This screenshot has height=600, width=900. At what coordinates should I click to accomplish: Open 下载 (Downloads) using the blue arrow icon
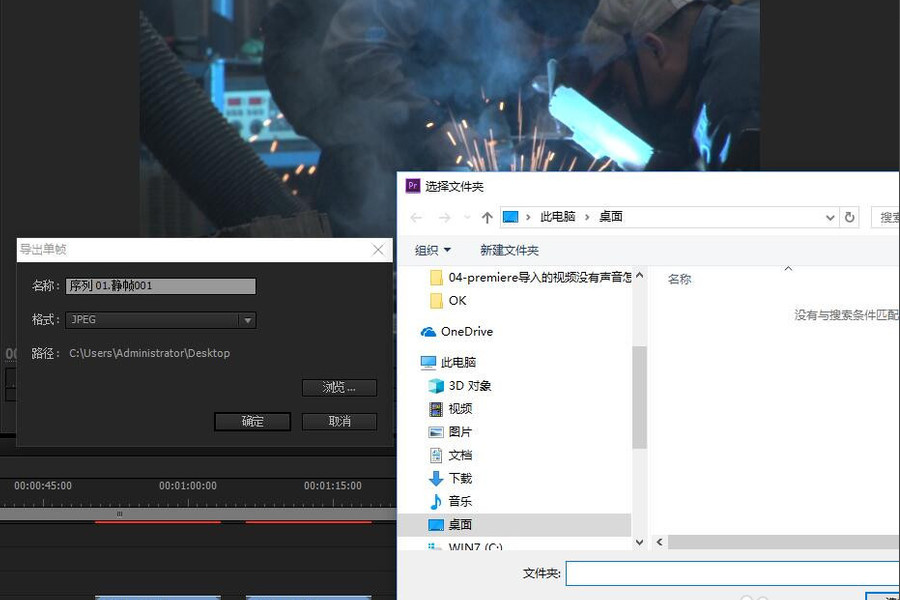point(434,477)
